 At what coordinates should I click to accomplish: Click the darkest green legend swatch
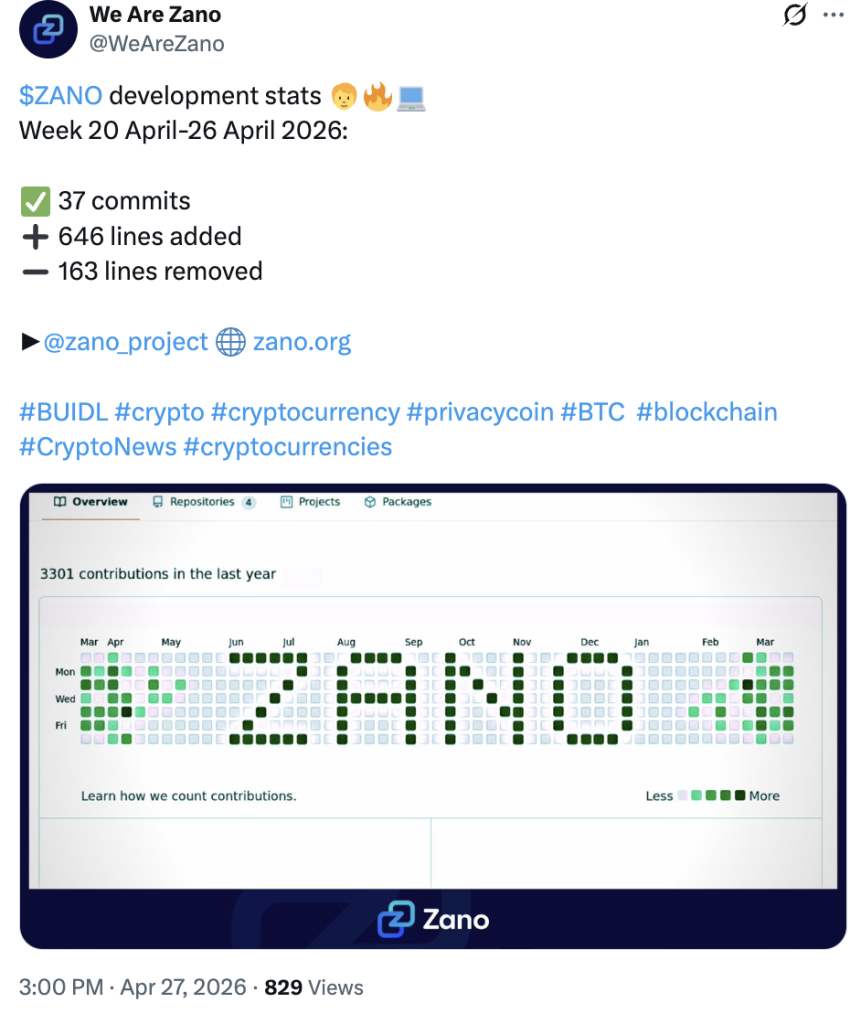[x=740, y=796]
